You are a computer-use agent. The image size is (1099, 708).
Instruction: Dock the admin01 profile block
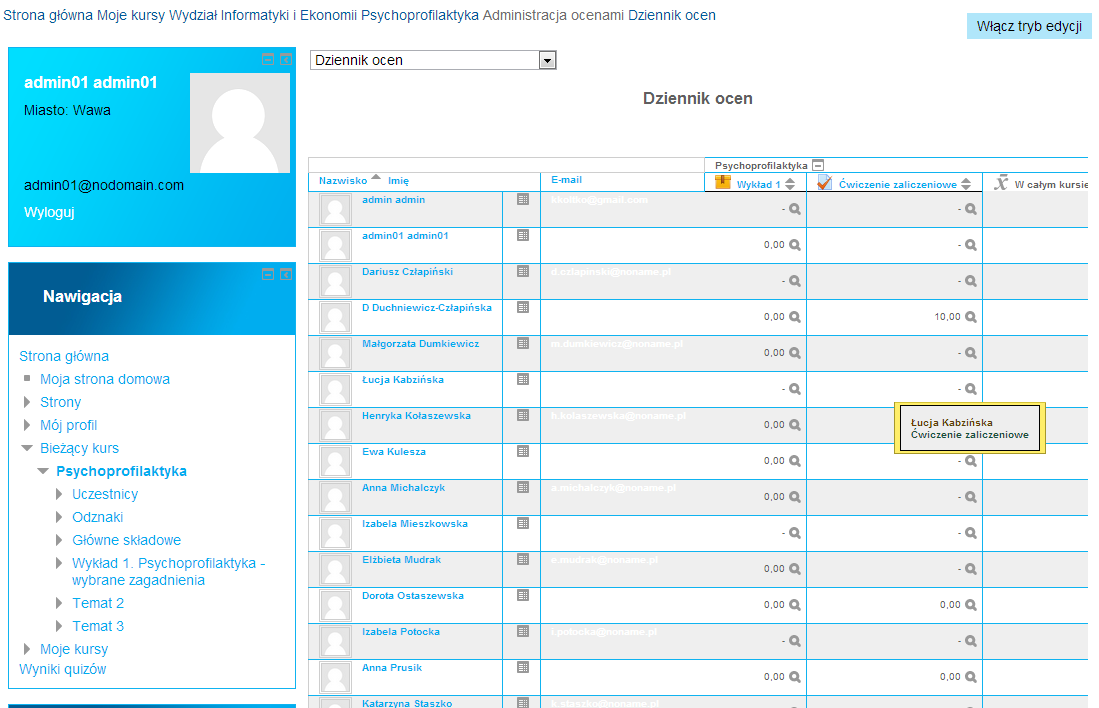tap(286, 60)
